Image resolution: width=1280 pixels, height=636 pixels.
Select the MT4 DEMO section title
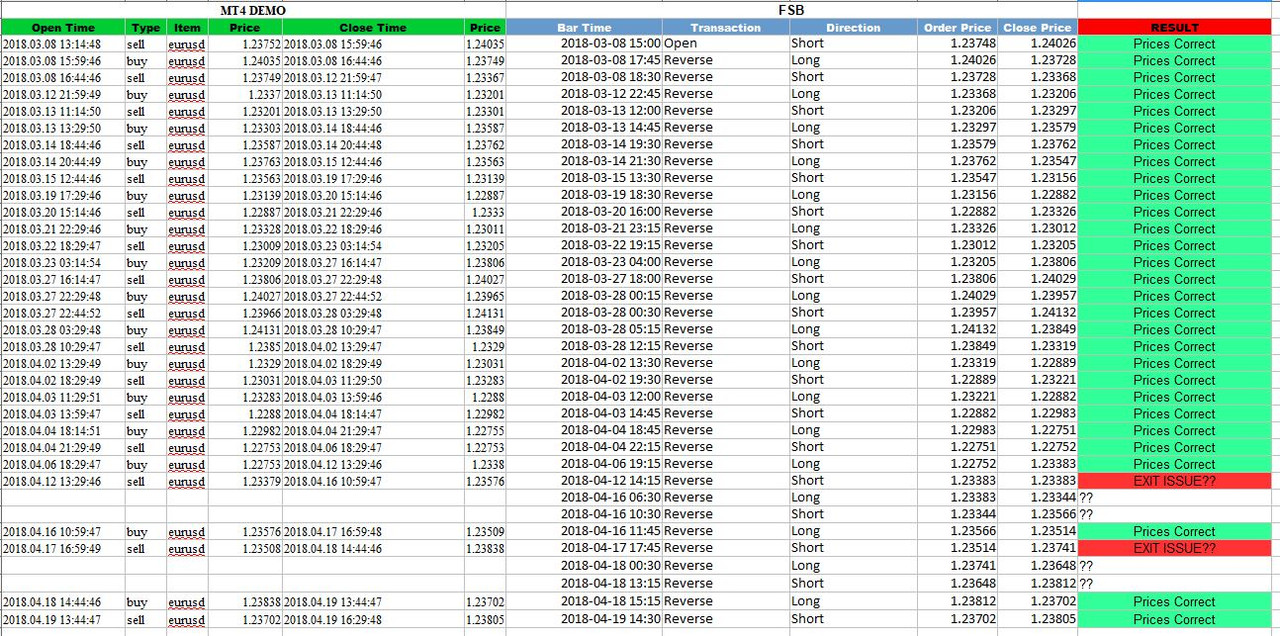252,10
